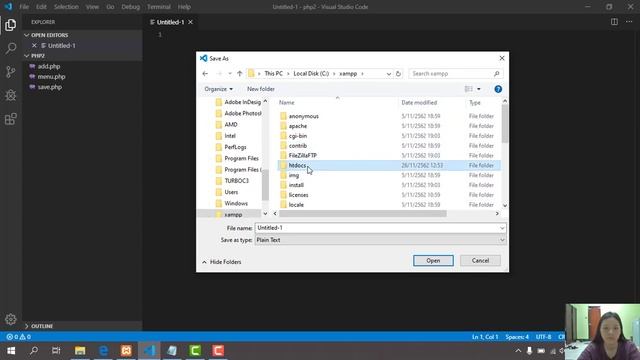Open Windows taskbar search

coord(34,351)
